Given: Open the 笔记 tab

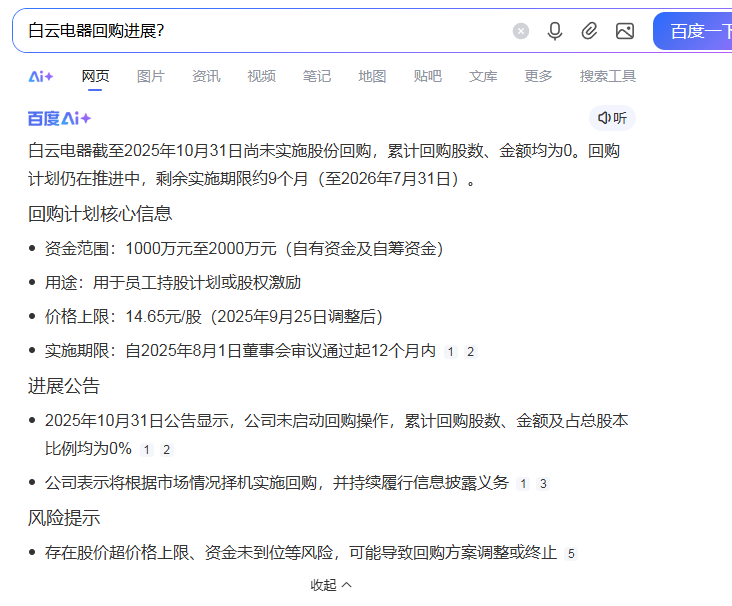Looking at the screenshot, I should tap(317, 76).
